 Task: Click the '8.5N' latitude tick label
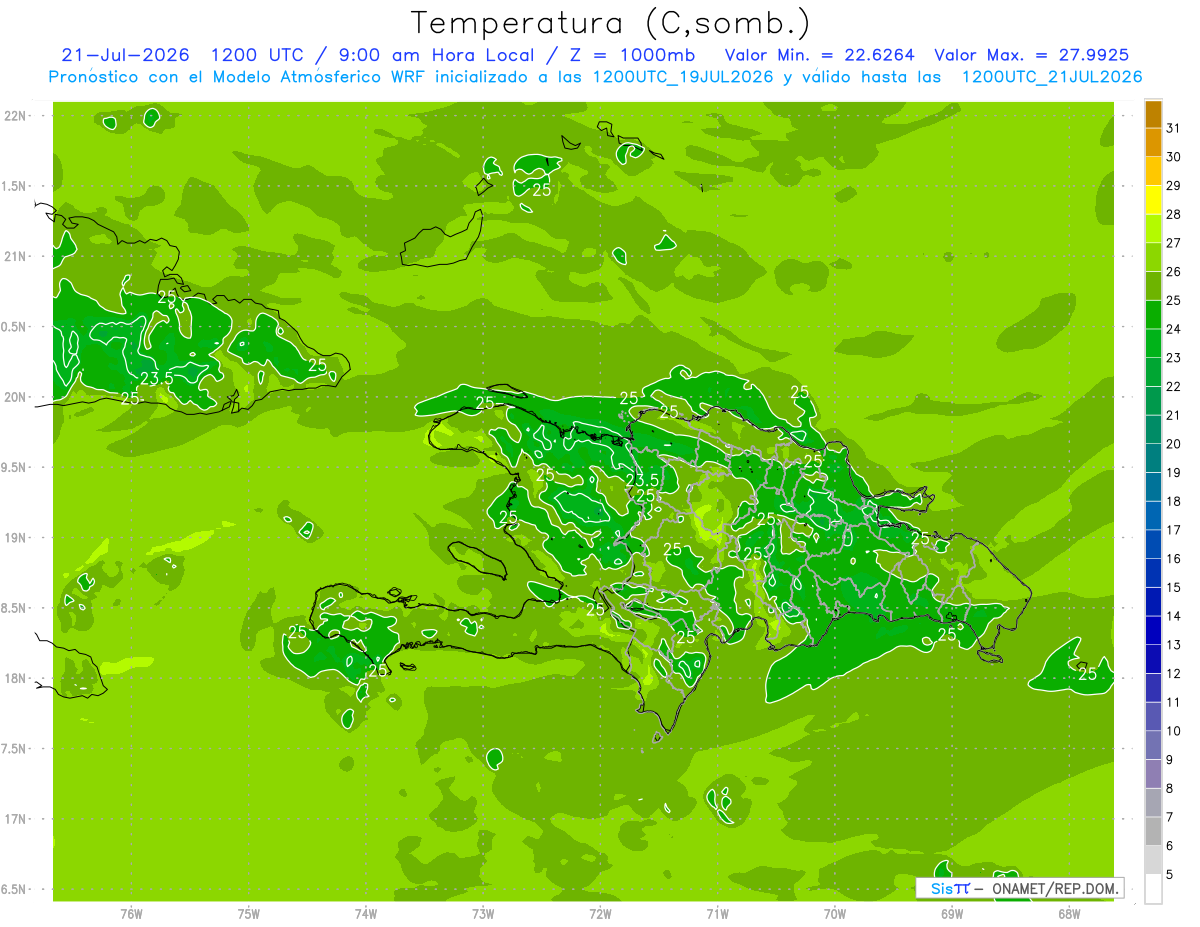click(15, 608)
